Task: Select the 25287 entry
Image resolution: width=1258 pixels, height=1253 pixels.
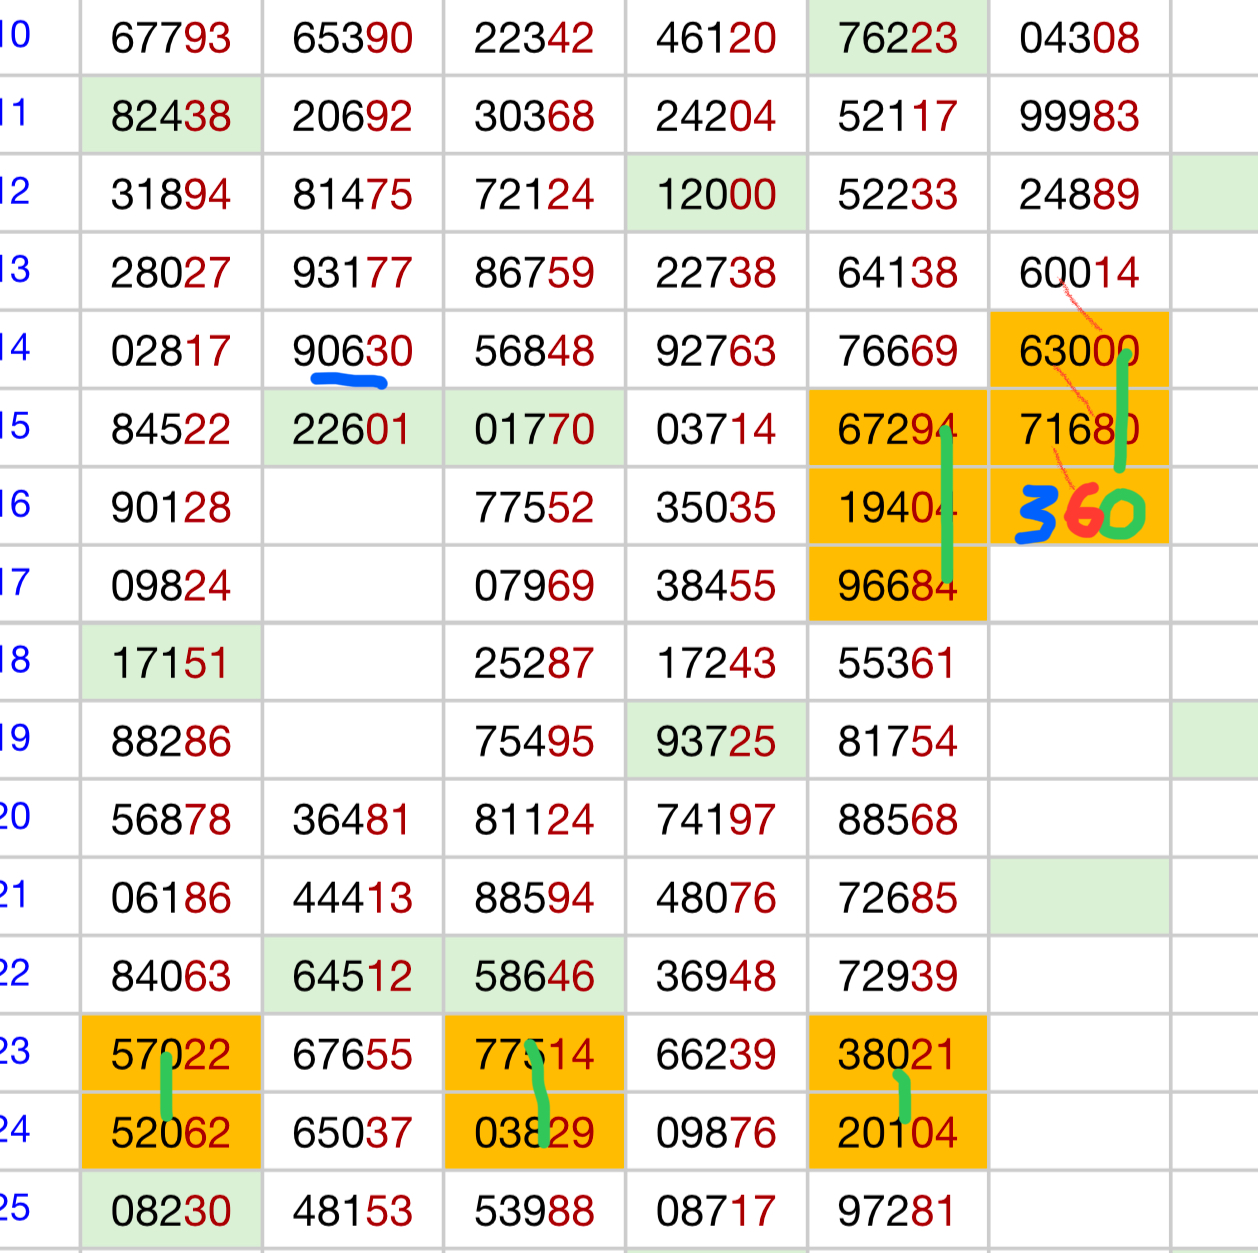Action: (x=534, y=663)
